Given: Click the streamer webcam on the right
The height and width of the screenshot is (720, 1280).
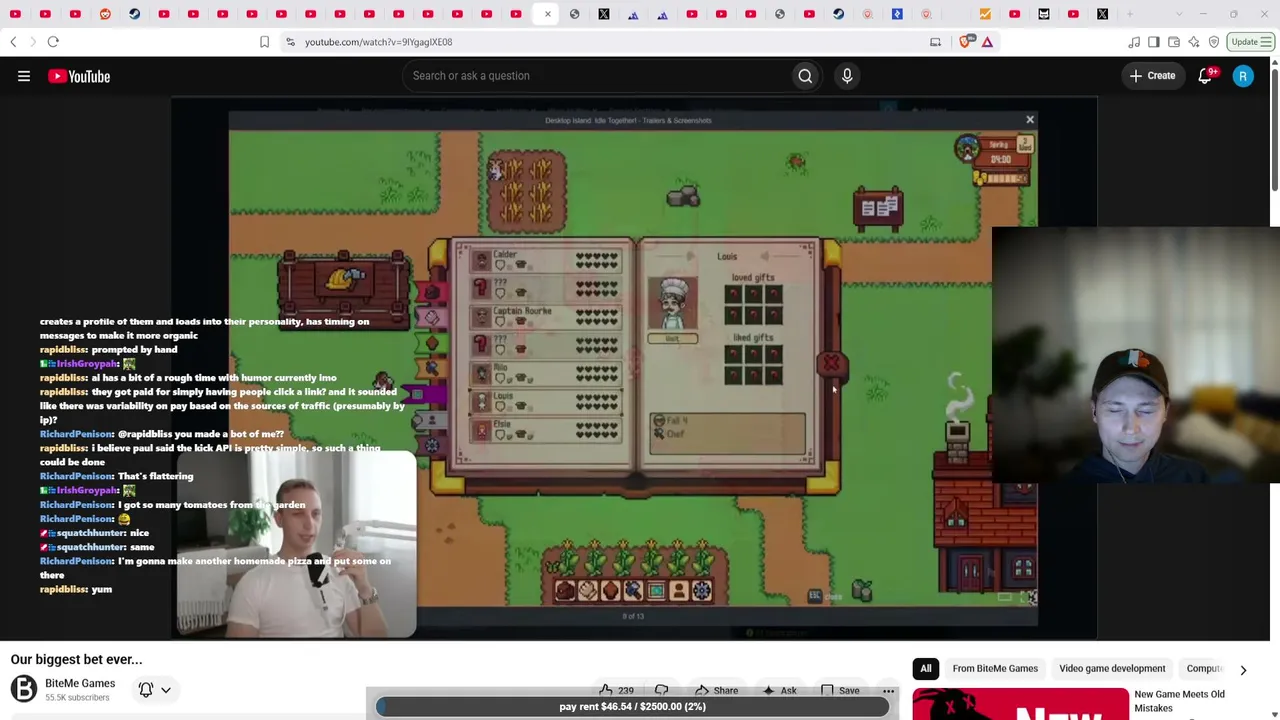Looking at the screenshot, I should (1136, 356).
